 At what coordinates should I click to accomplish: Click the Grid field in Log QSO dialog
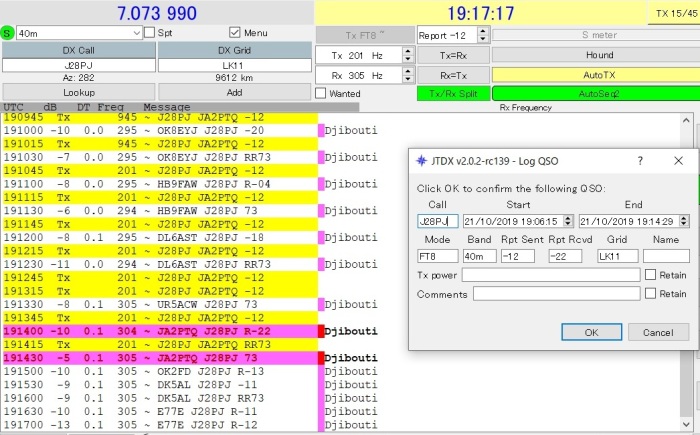pos(618,256)
